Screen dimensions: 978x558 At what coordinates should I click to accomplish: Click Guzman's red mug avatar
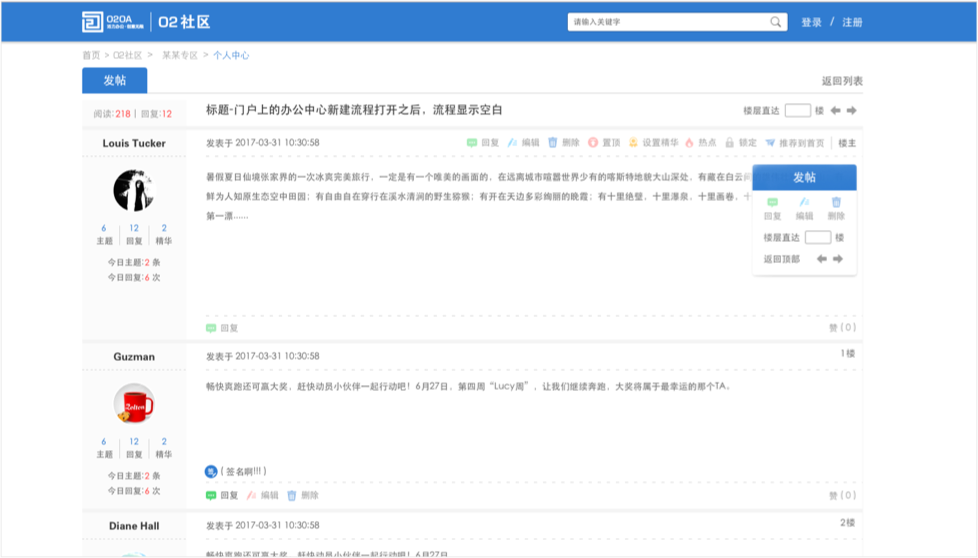[133, 403]
